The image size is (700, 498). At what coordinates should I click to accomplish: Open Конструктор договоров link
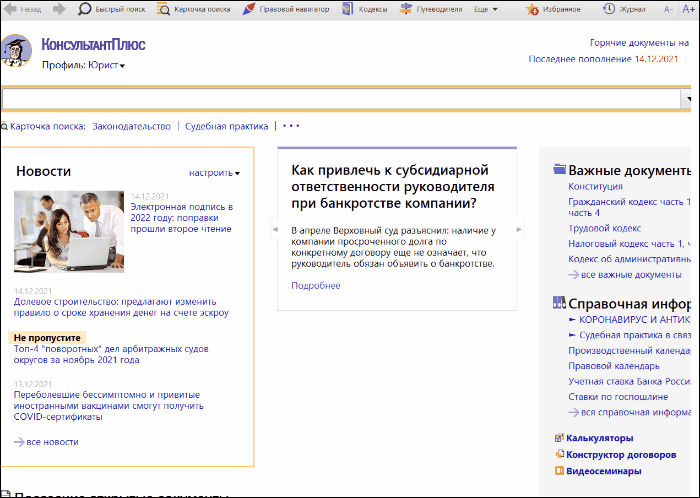click(x=621, y=455)
